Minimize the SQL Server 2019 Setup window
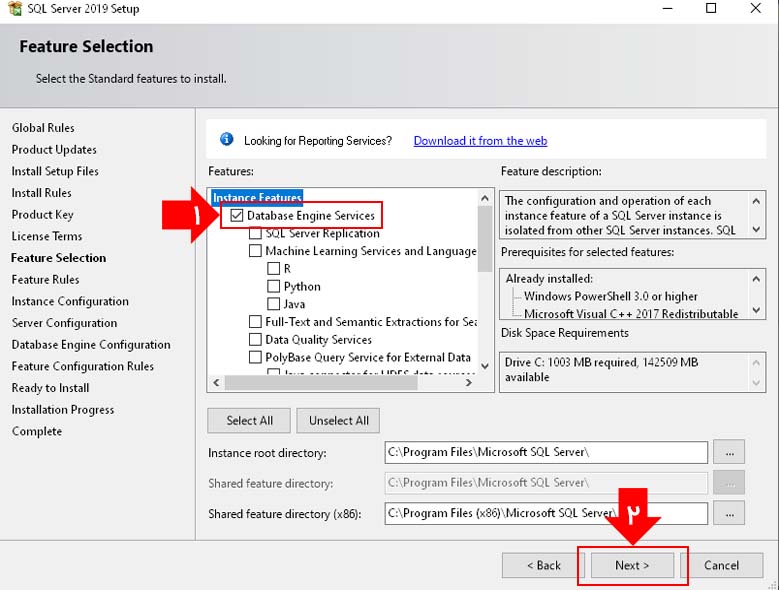The width and height of the screenshot is (779, 590). [667, 8]
